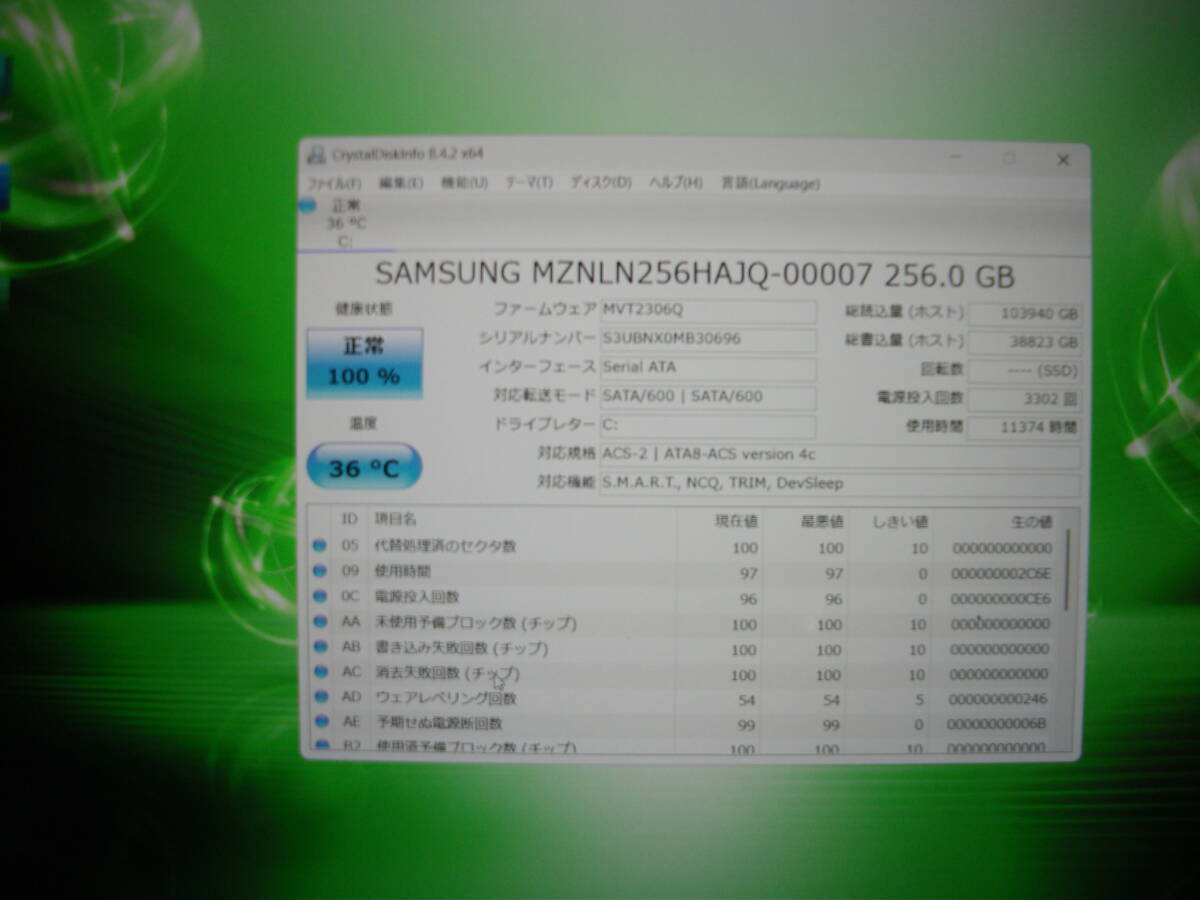Screen dimensions: 1200x900
Task: Click raw value 00000000006B
Action: pyautogui.click(x=996, y=724)
